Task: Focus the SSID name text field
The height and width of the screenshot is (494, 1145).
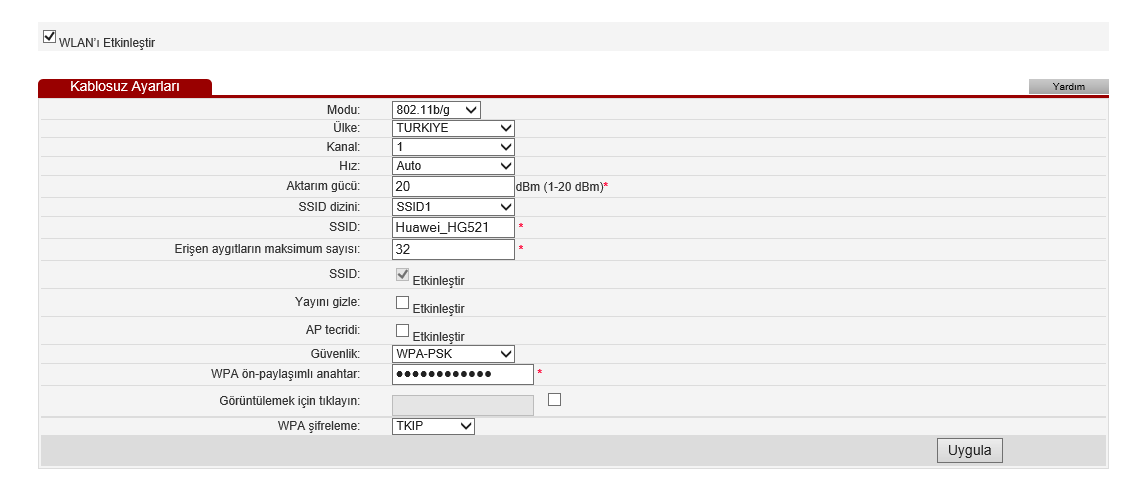Action: (452, 228)
